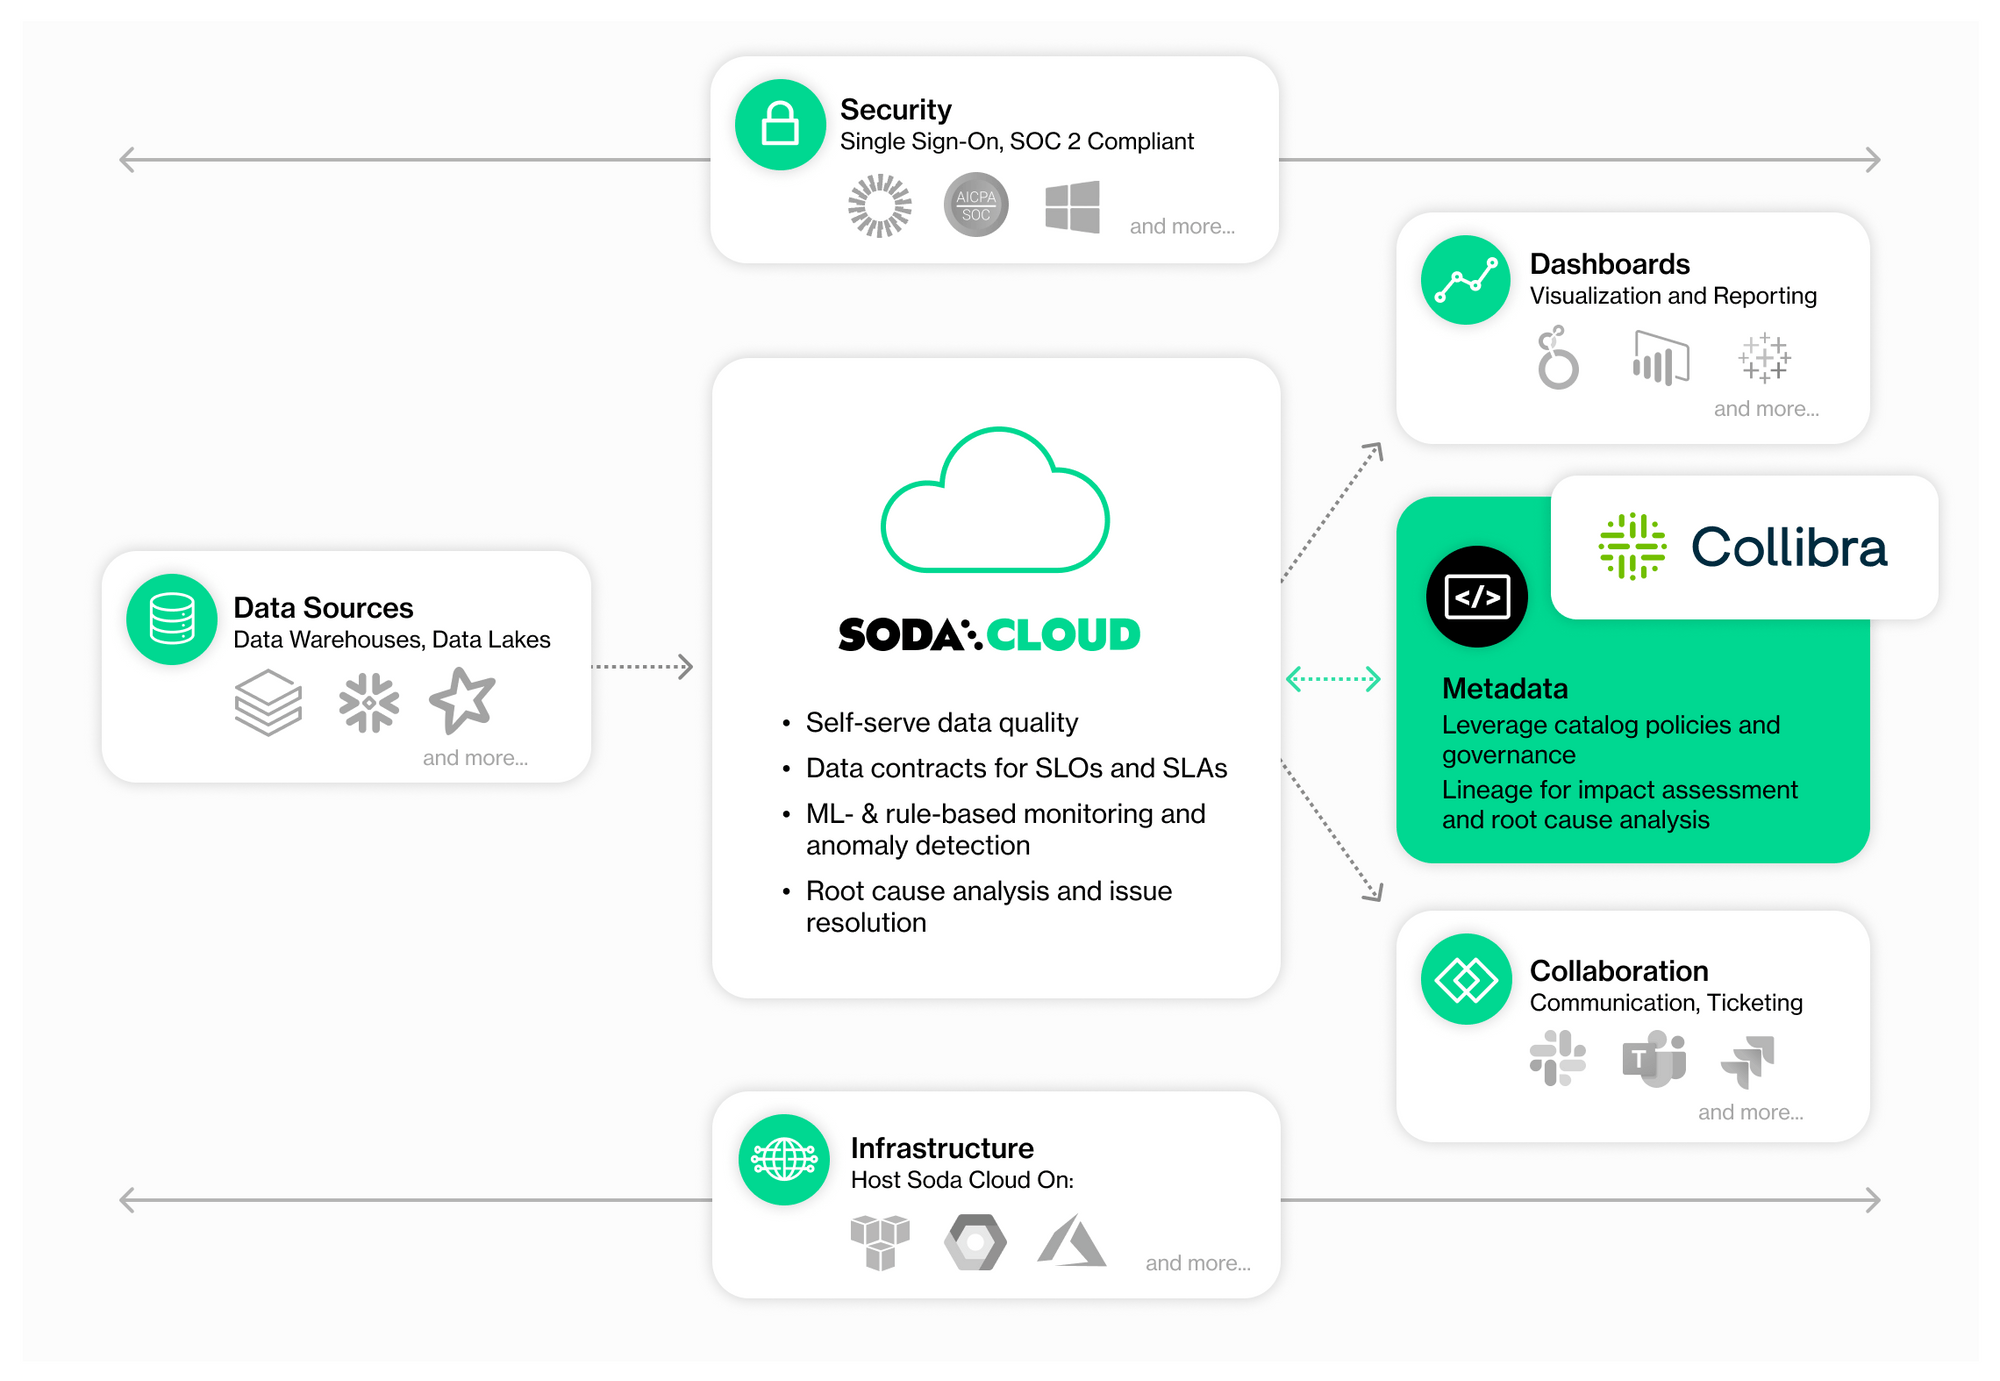Select the Snowflake icon under Data Sources
2000x1381 pixels.
click(x=369, y=703)
